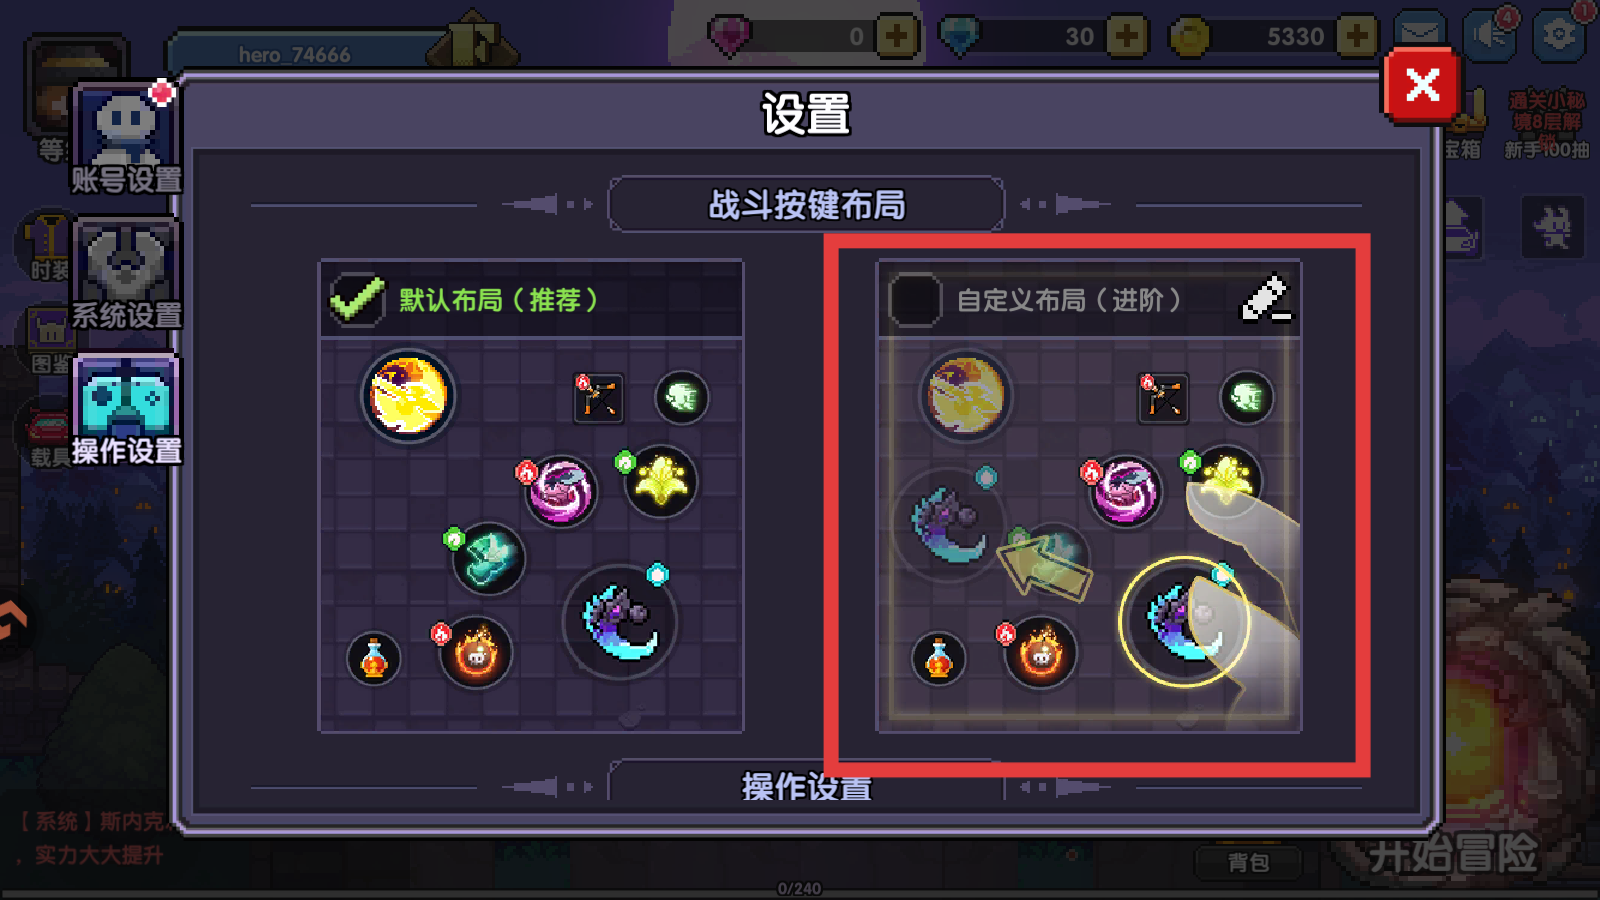Click the custom layout preview thumbnail
This screenshot has height=900, width=1600.
tap(1089, 534)
